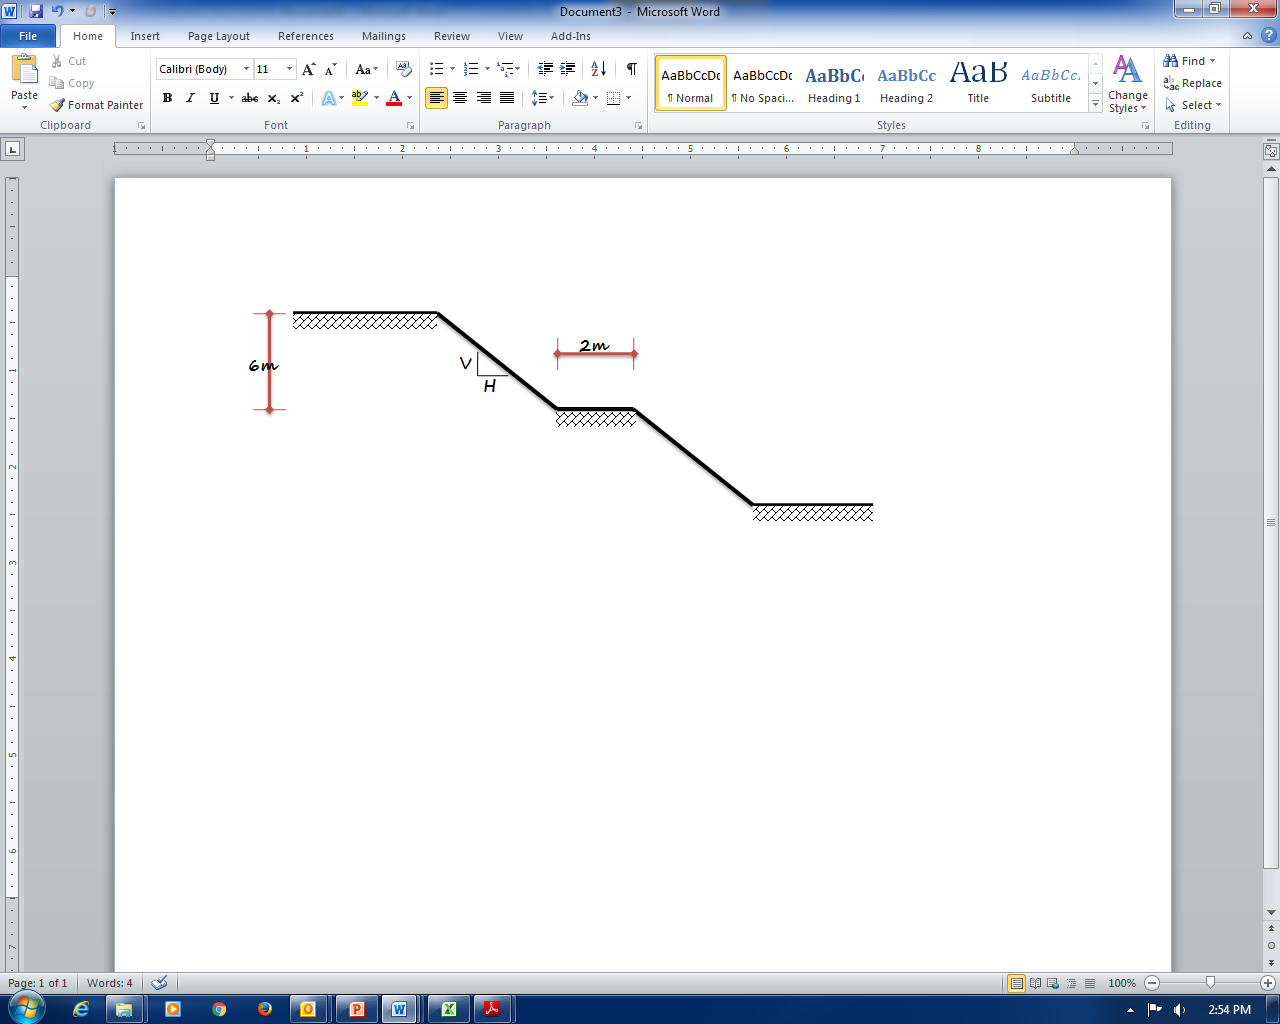Toggle Italic text style

(190, 98)
